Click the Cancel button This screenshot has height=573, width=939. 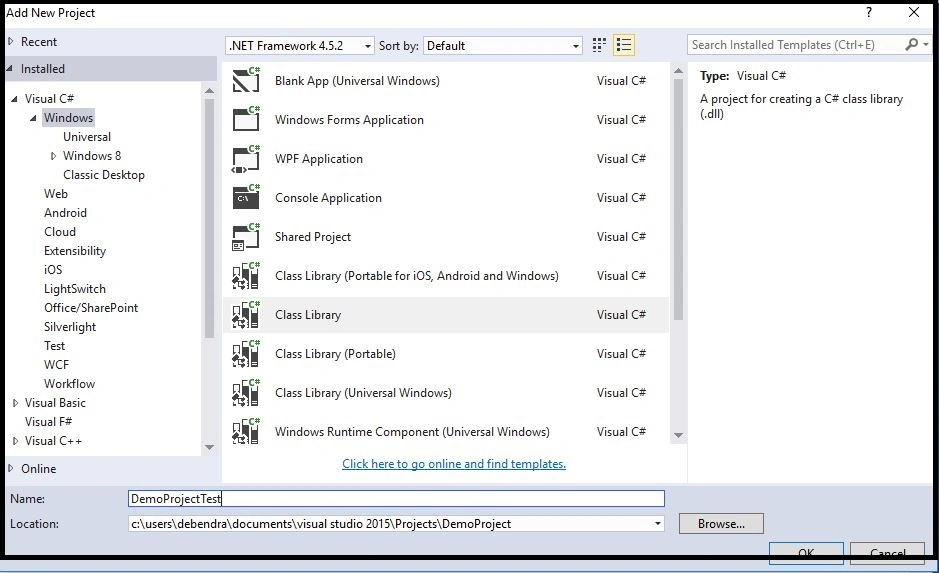pos(887,552)
